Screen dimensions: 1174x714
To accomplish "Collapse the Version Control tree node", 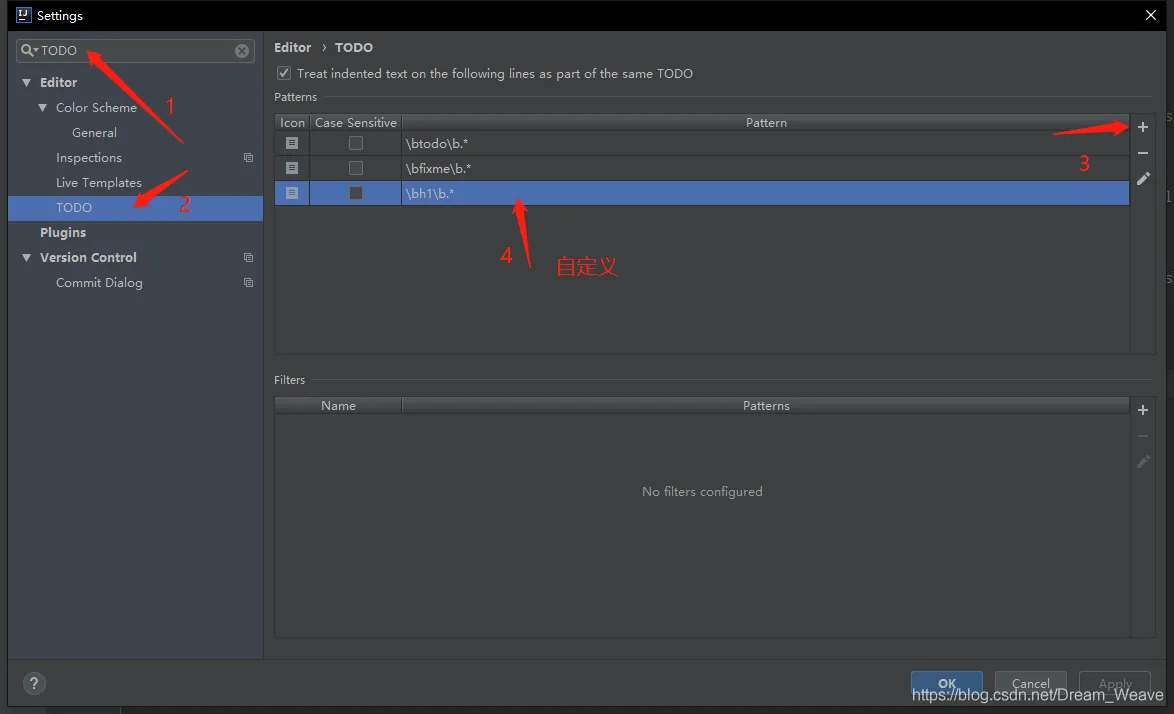I will [x=27, y=257].
